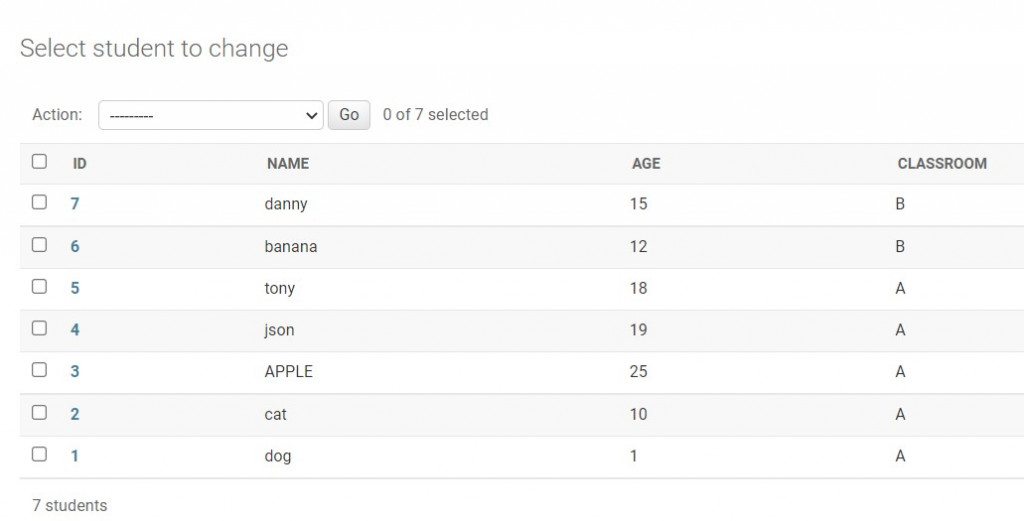Tick the checkbox beside tony's row

[x=39, y=286]
